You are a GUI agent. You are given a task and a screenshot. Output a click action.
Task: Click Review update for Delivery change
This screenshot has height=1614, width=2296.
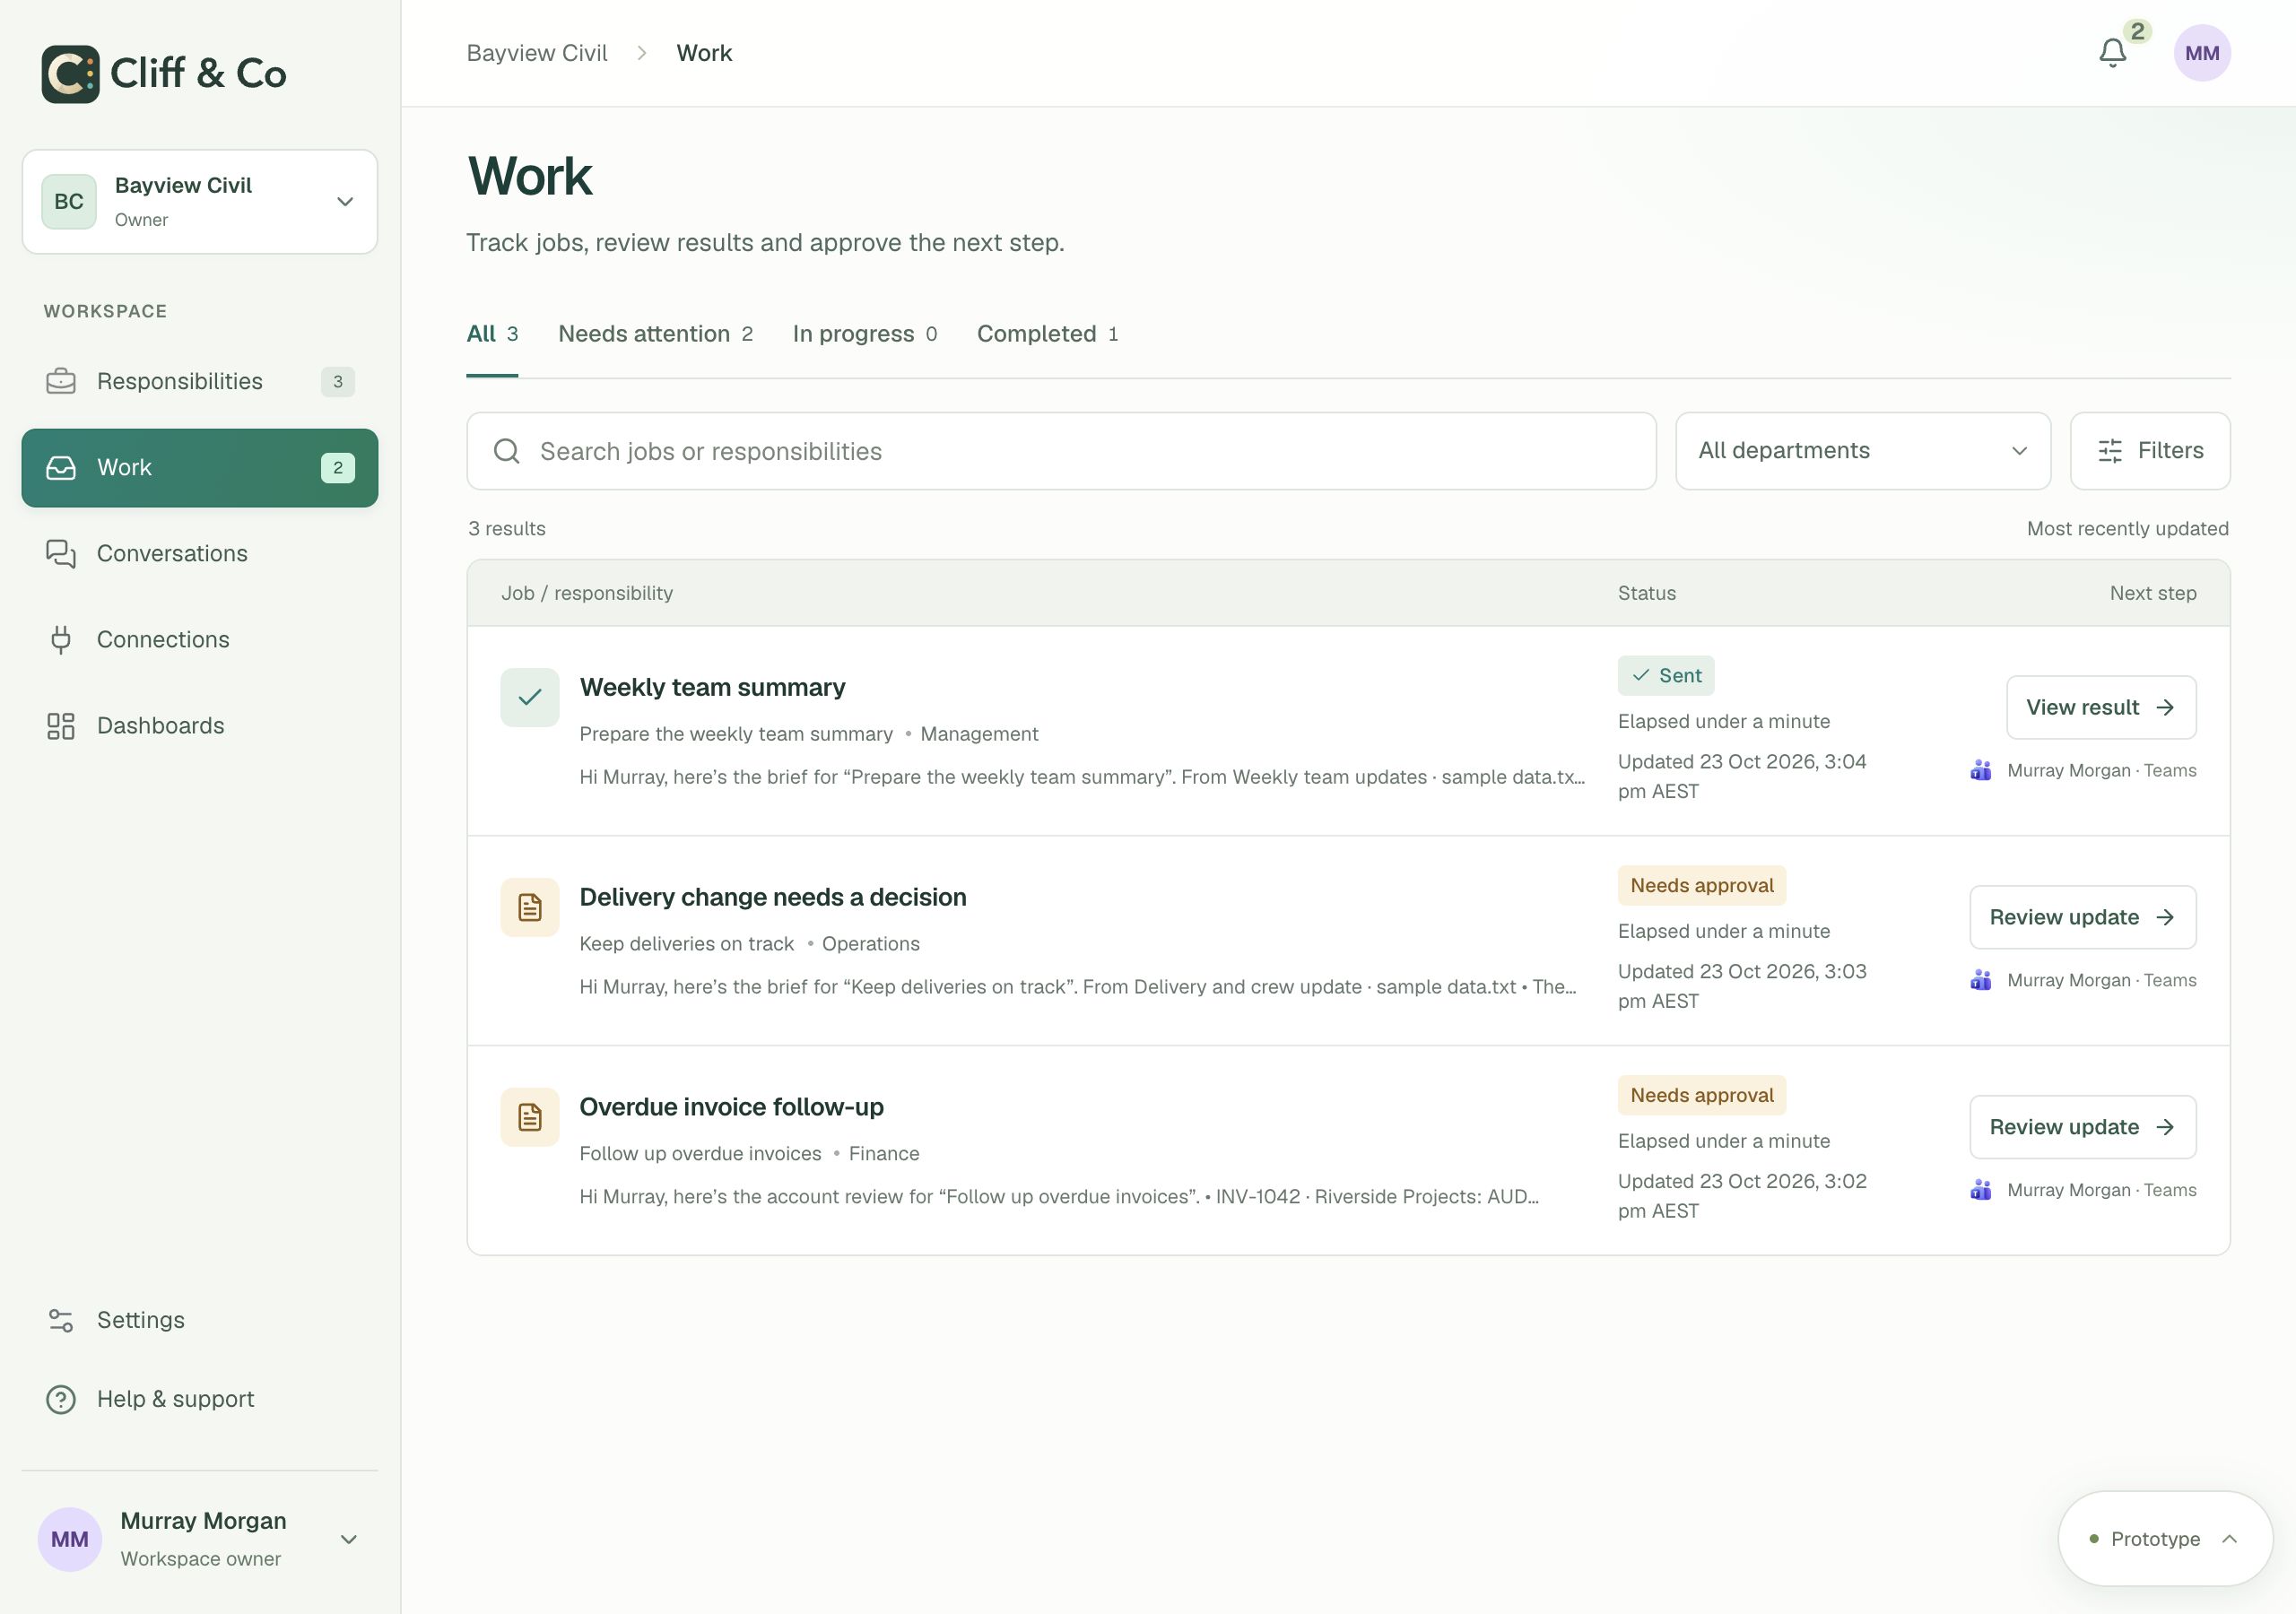2083,917
